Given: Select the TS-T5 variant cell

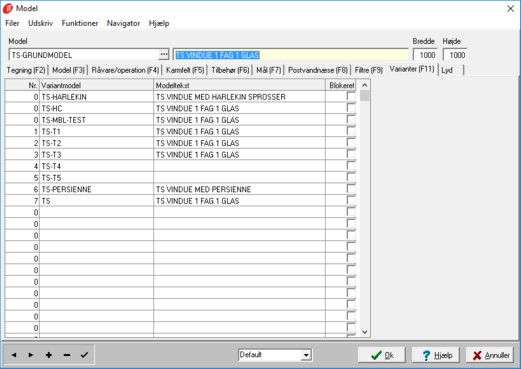Looking at the screenshot, I should (96, 178).
